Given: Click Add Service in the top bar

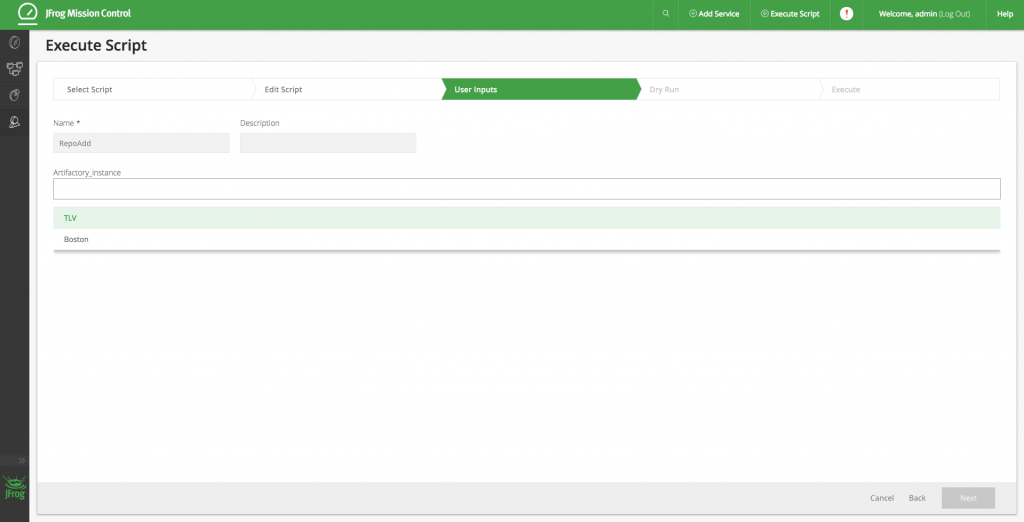Looking at the screenshot, I should tap(714, 14).
